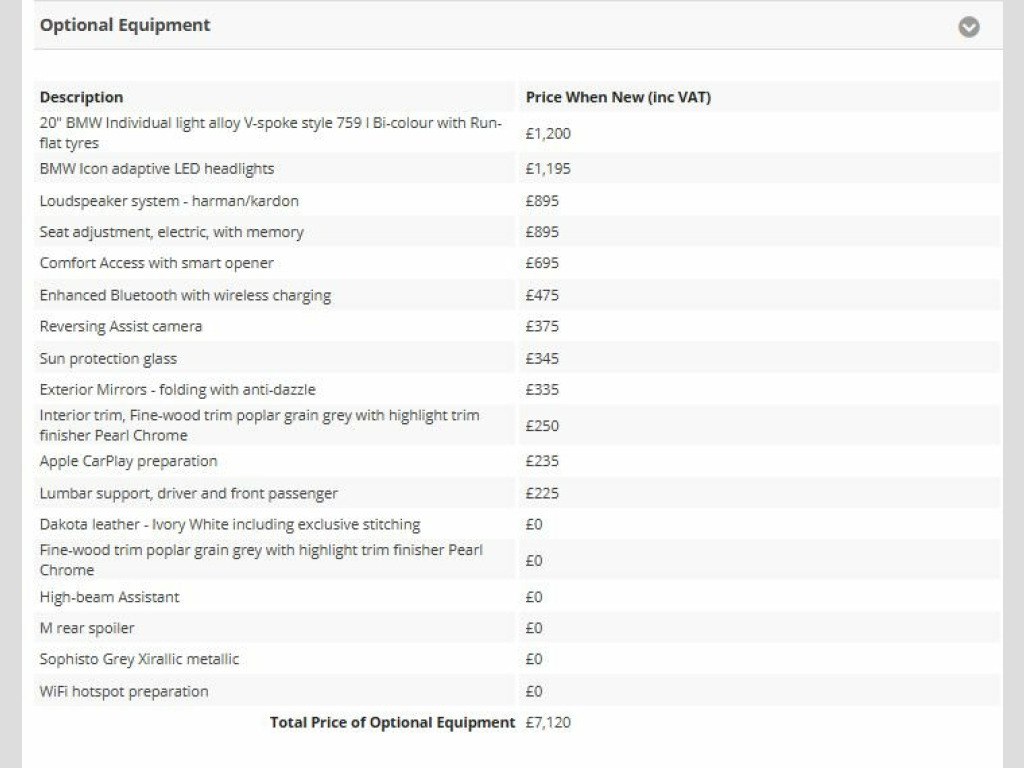Screen dimensions: 1024x768
Task: Select the M rear spoiler entry
Action: [87, 628]
